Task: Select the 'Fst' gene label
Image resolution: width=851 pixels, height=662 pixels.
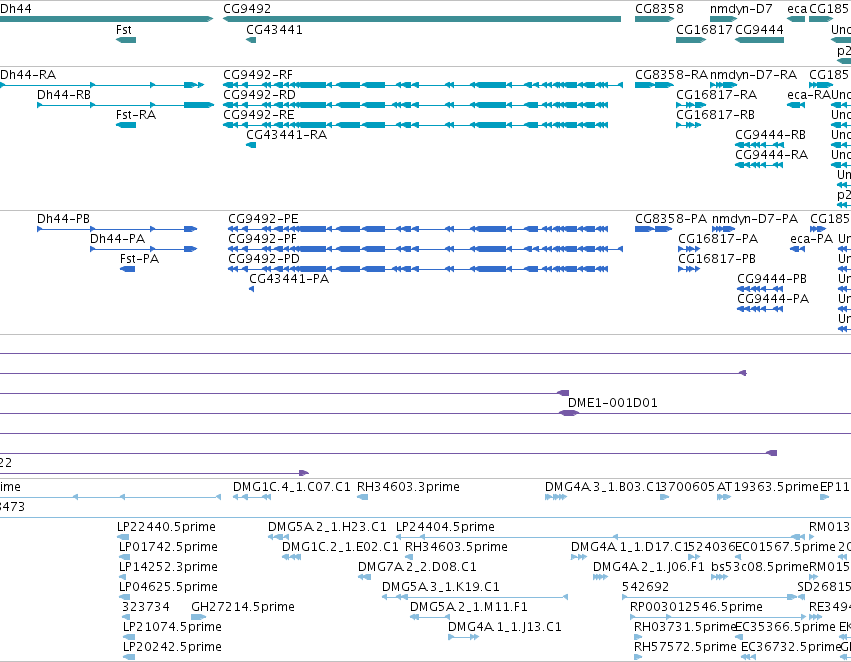Action: [x=124, y=30]
